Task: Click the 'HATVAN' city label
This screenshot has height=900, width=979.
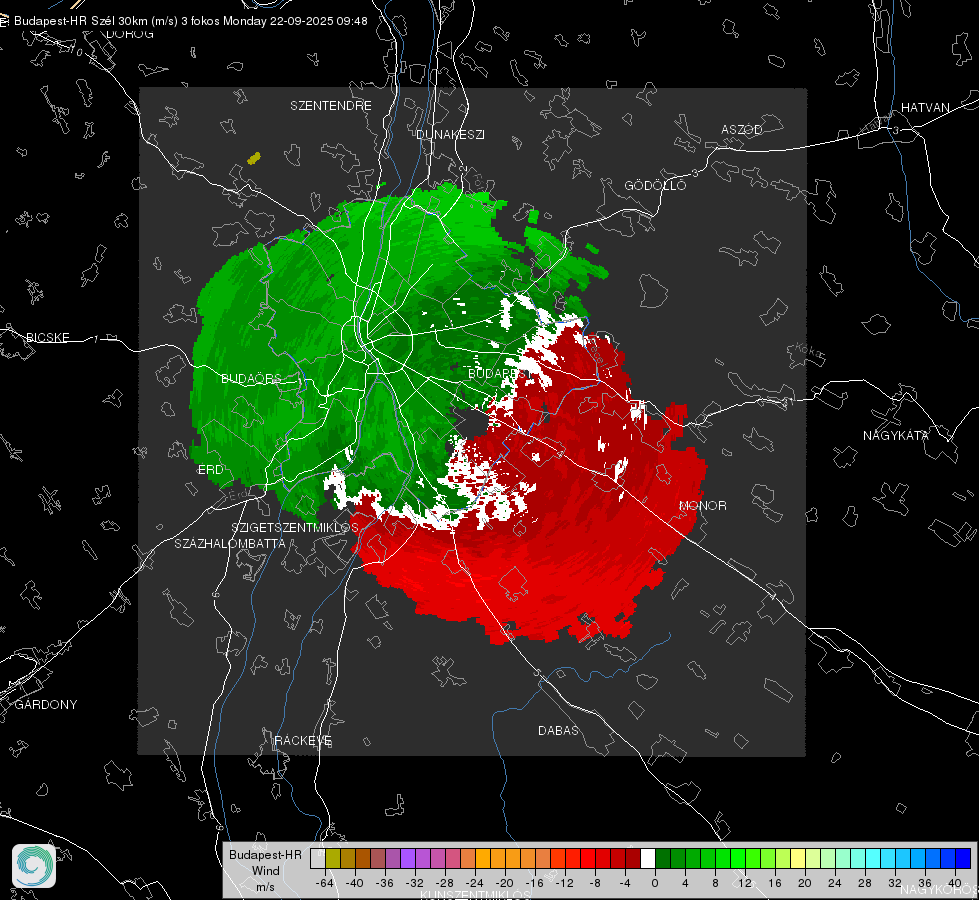Action: coord(925,107)
